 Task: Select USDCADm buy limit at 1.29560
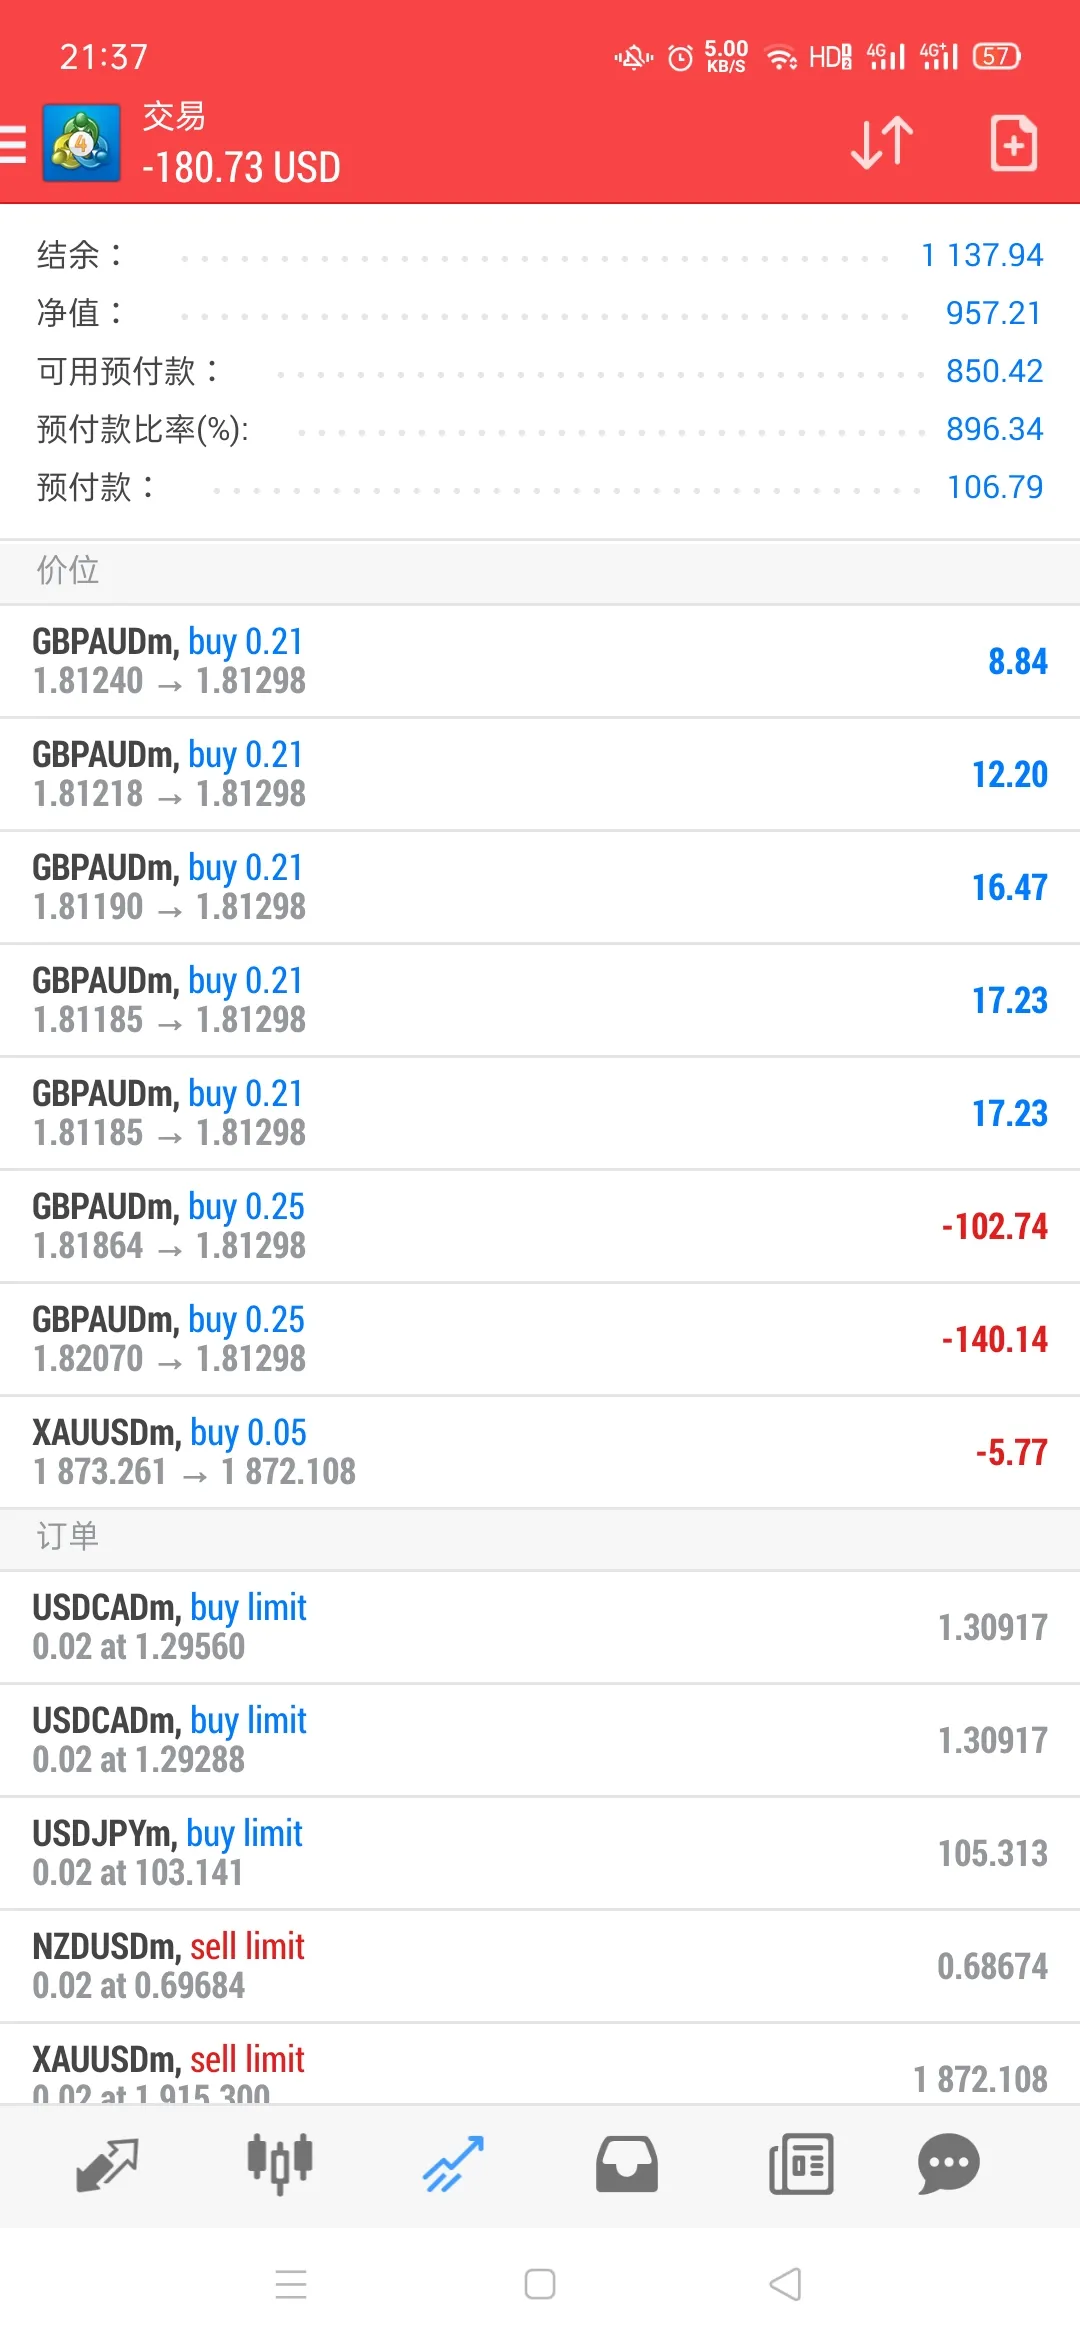pos(540,1627)
